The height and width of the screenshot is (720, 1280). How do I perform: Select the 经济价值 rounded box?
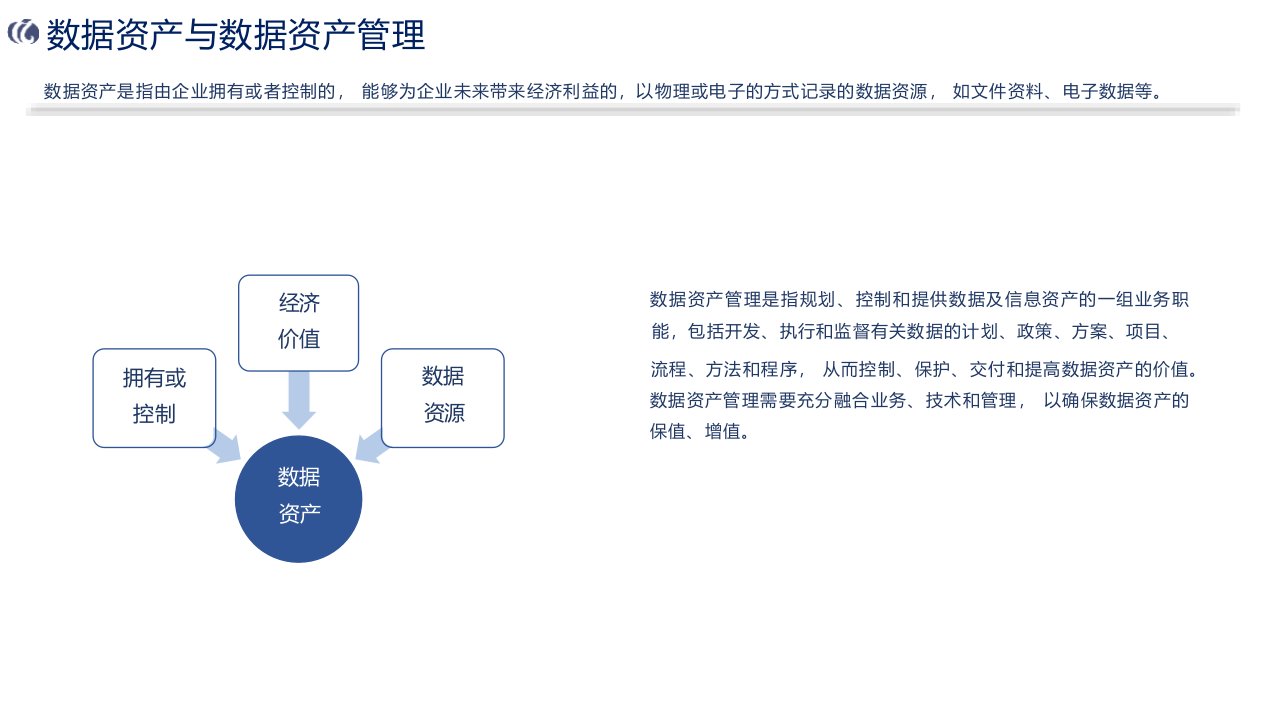298,323
